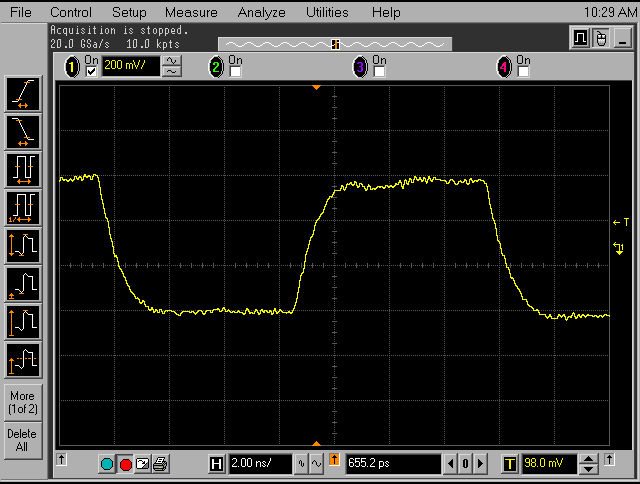Open the Measure menu

191,12
